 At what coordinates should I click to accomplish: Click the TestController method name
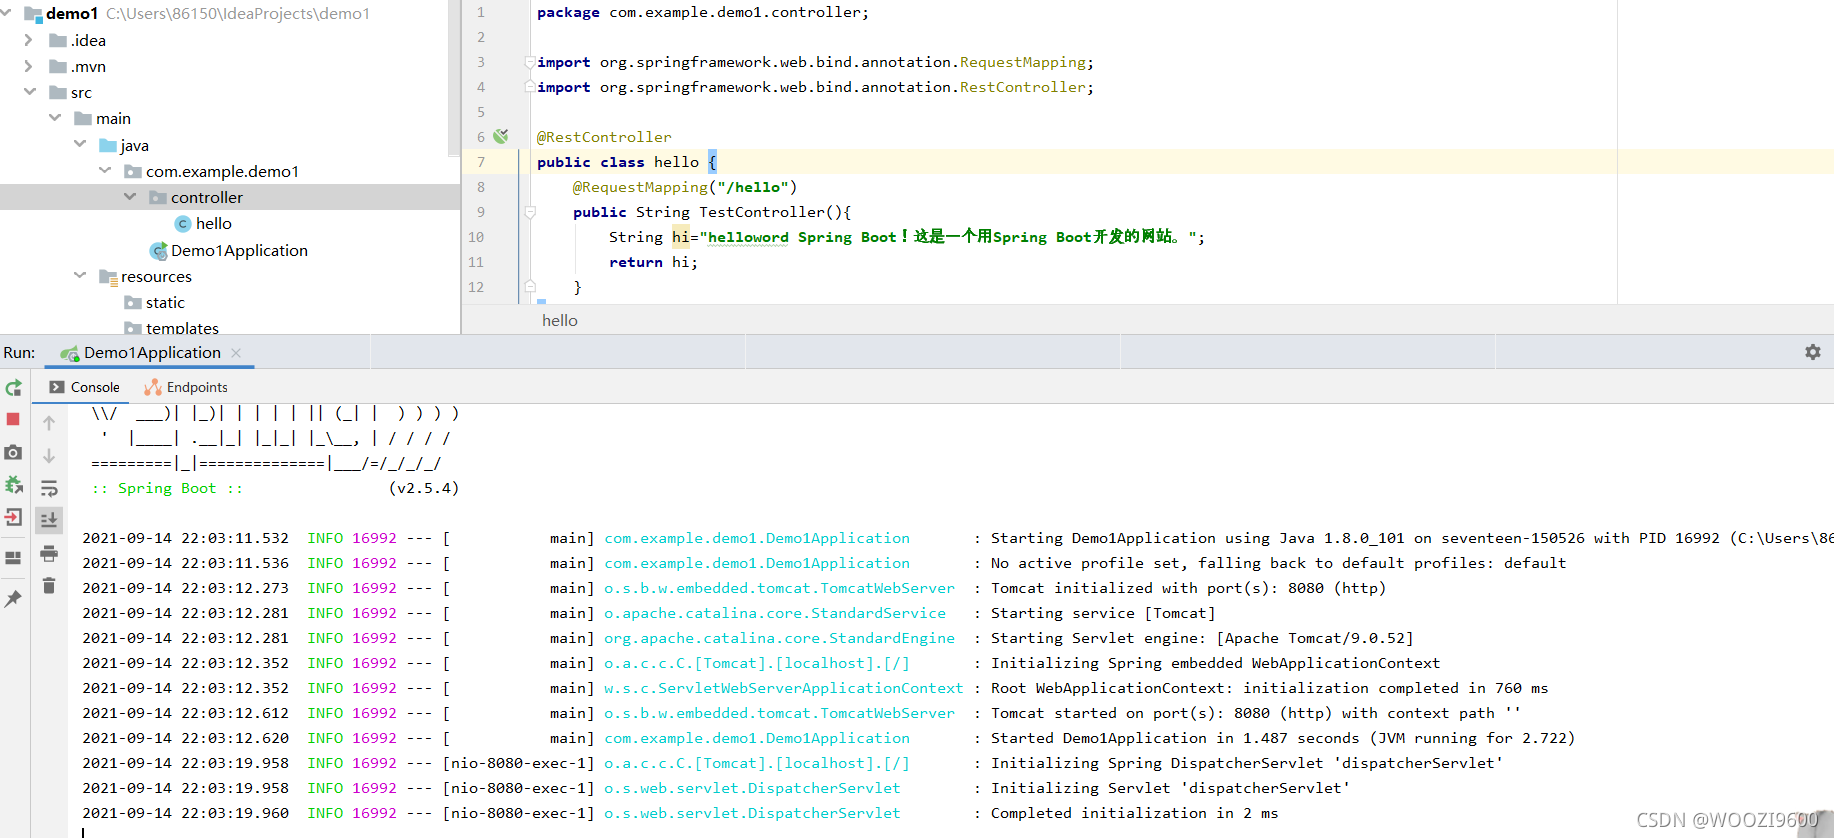pyautogui.click(x=762, y=212)
